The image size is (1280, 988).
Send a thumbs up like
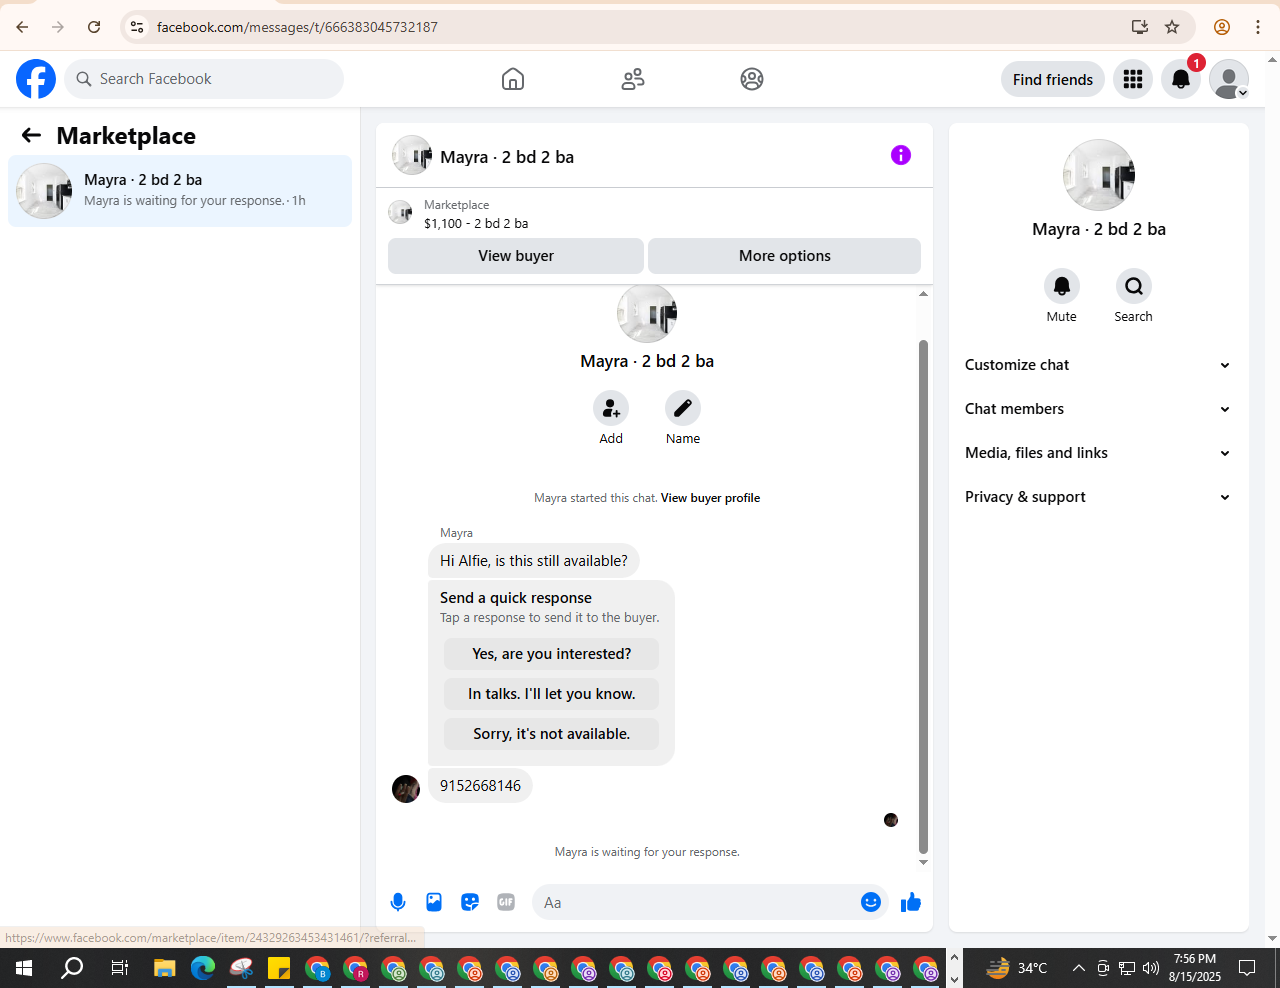click(911, 902)
